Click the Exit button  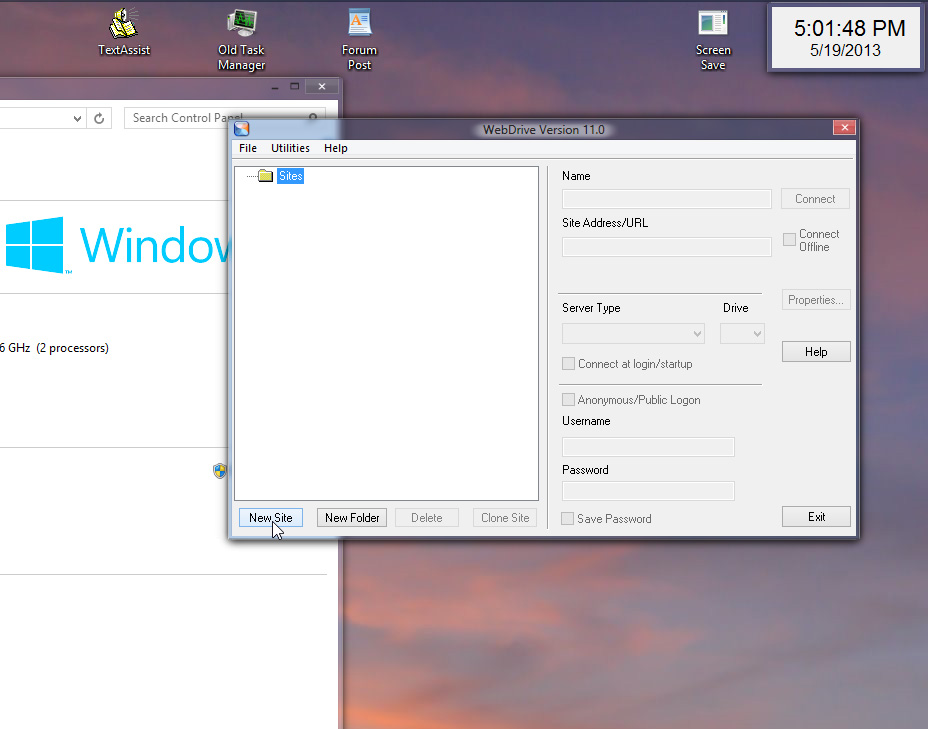tap(816, 517)
